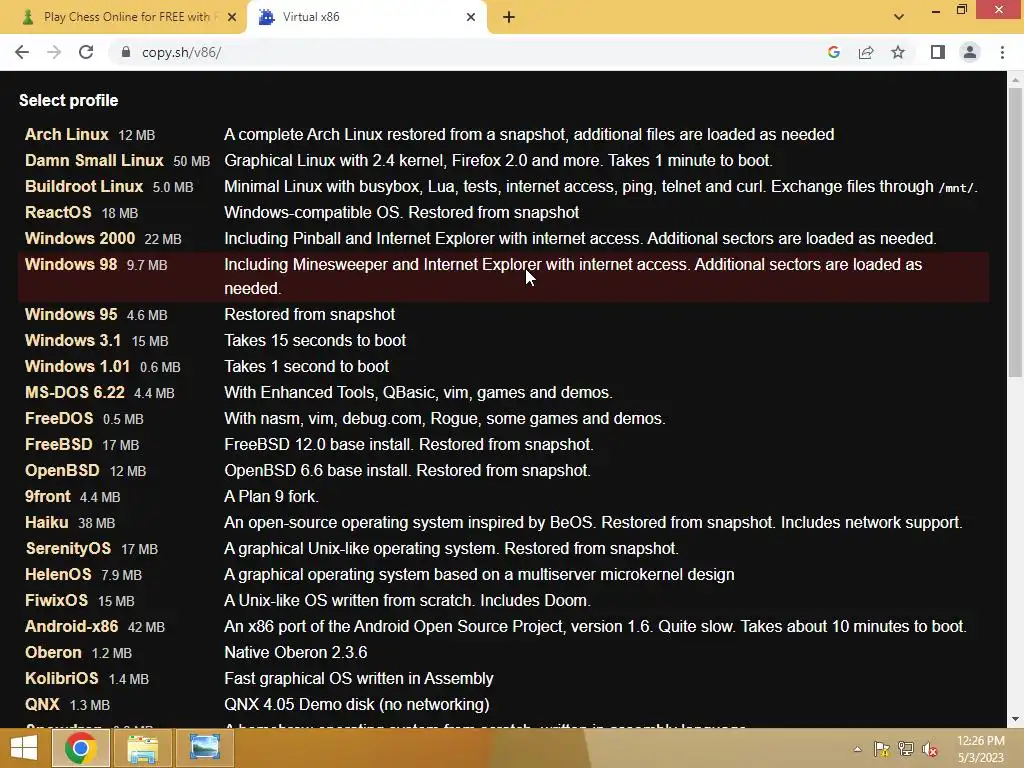The width and height of the screenshot is (1024, 768).
Task: Boot the Android-x86 profile
Action: (x=71, y=628)
